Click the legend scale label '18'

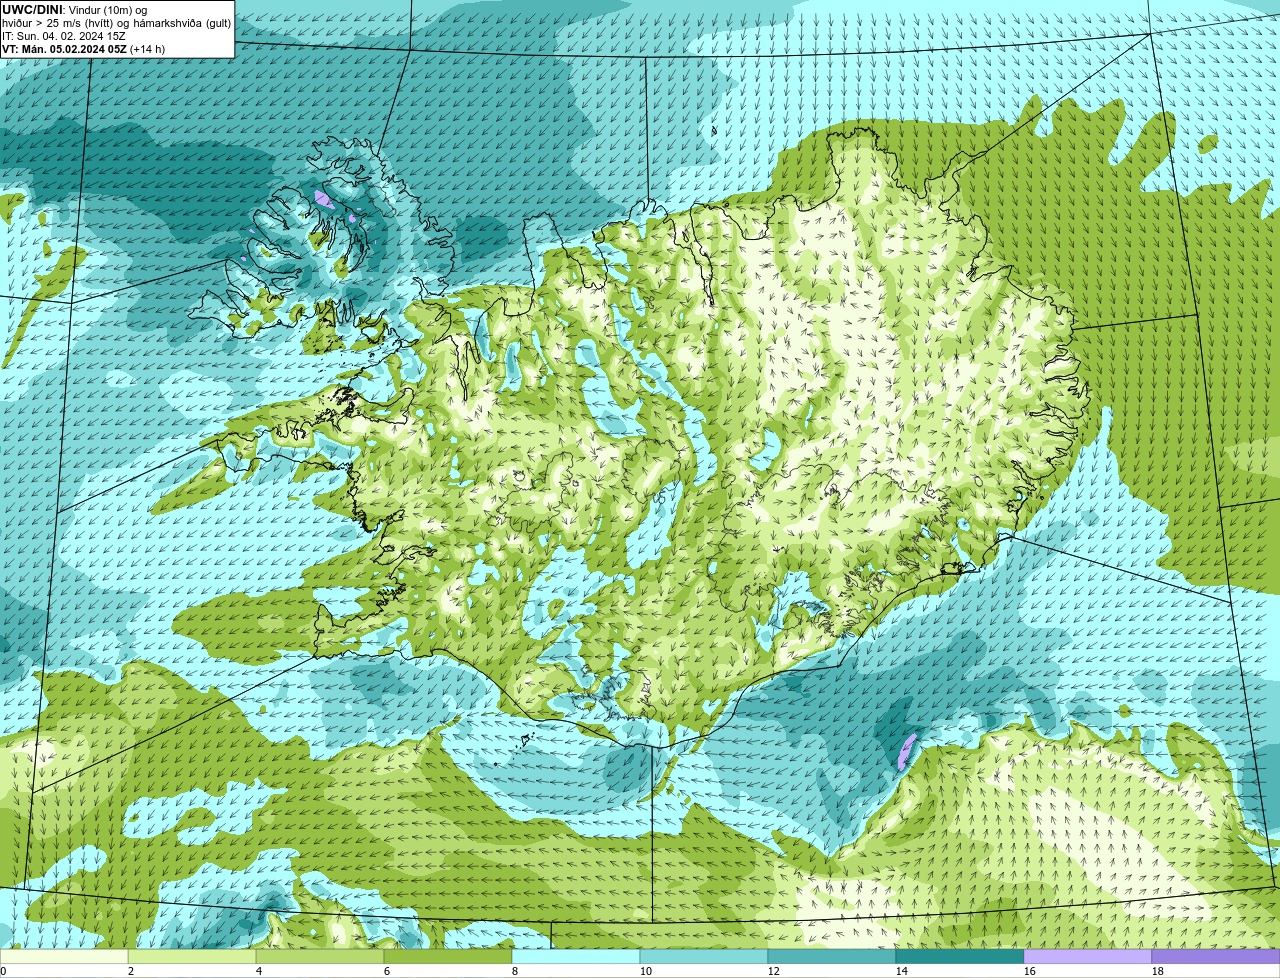(x=1158, y=971)
